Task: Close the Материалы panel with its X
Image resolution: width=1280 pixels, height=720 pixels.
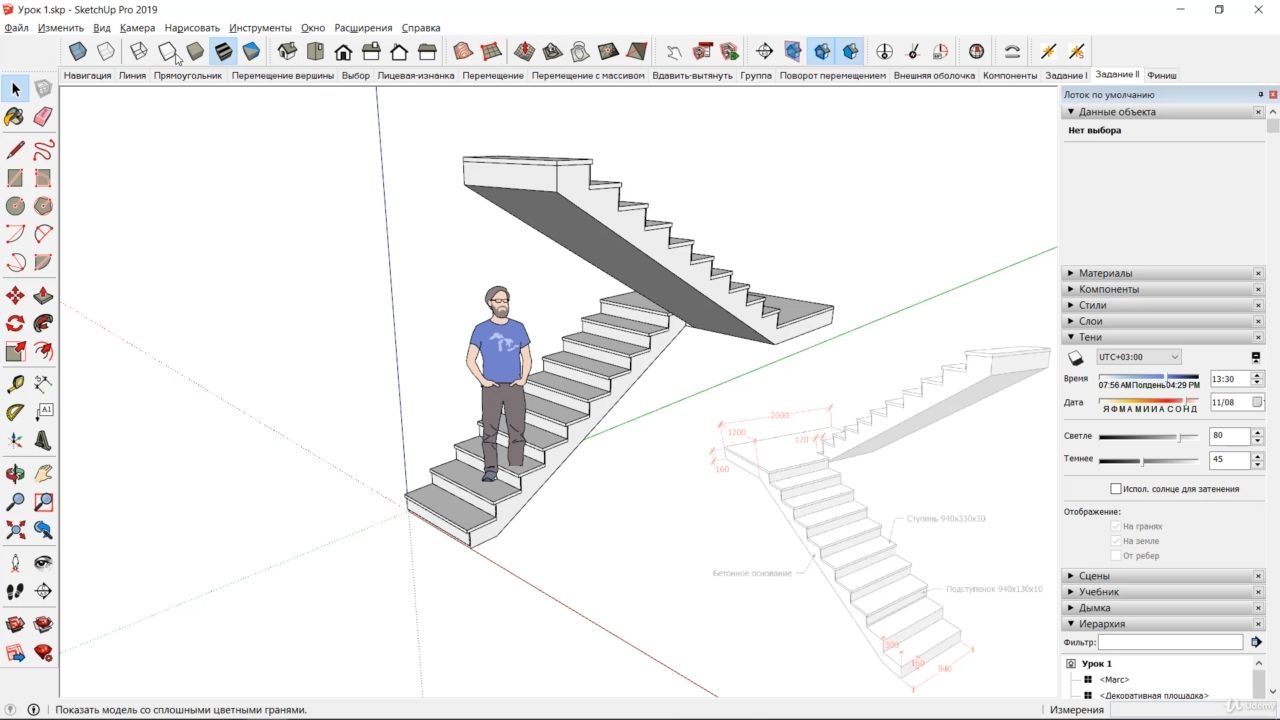Action: (1258, 273)
